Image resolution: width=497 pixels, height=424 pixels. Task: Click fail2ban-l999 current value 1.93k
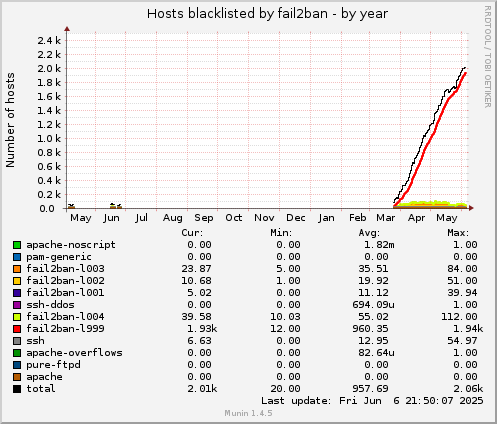[x=202, y=329]
